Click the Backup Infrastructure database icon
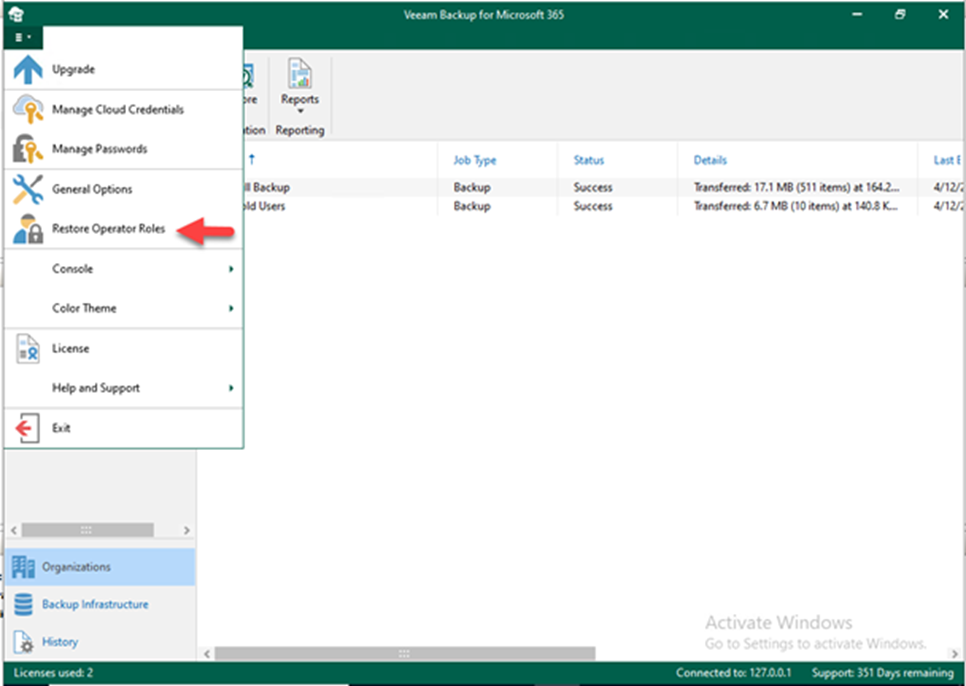966x686 pixels. [x=23, y=605]
